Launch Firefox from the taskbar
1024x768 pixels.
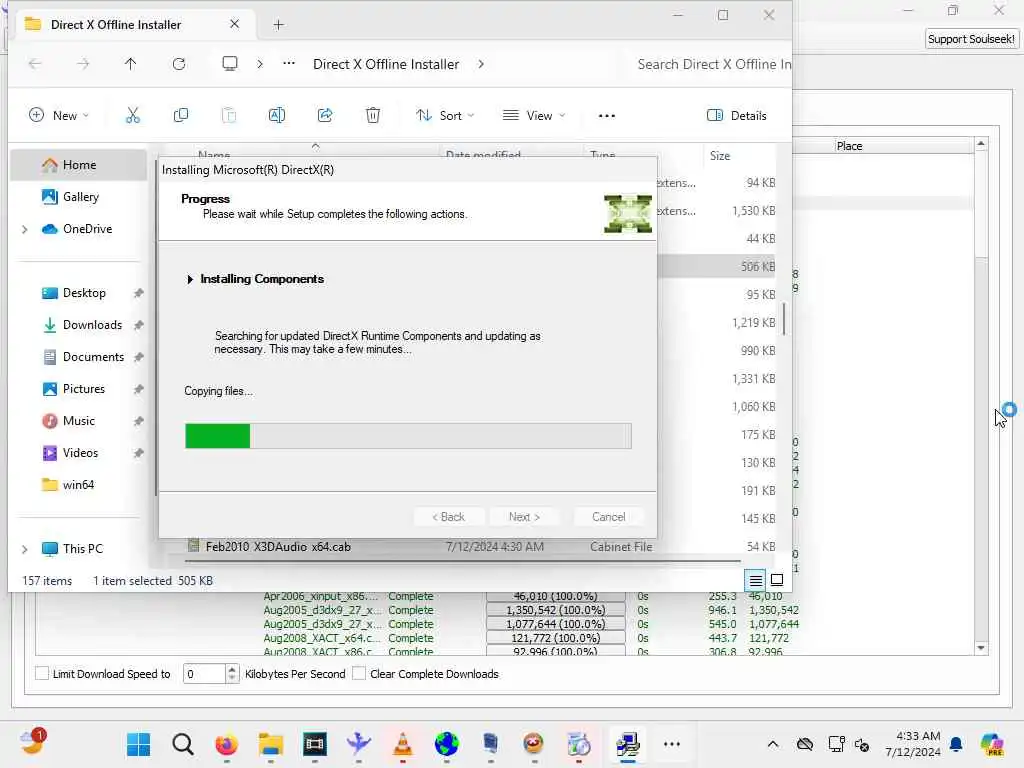tap(227, 744)
